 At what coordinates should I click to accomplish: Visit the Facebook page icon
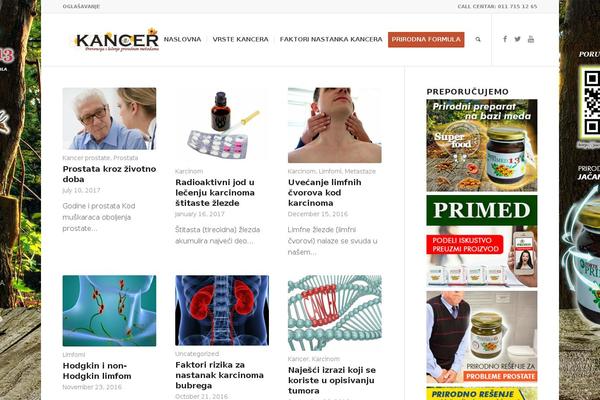[x=505, y=39]
